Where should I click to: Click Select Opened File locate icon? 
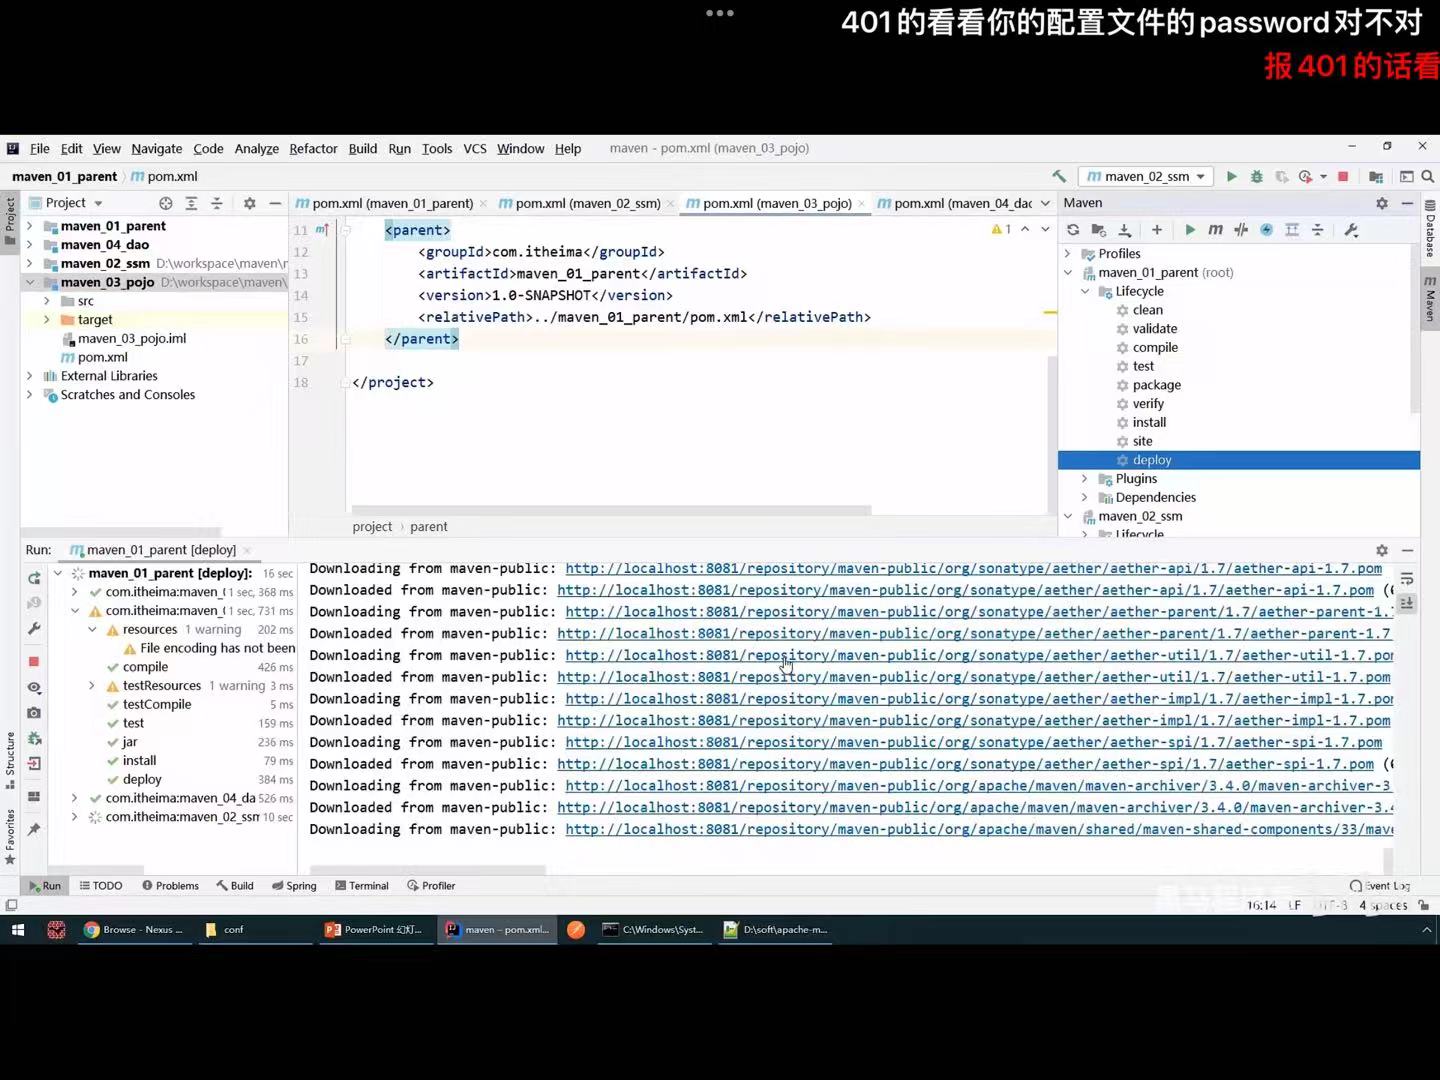coord(166,203)
